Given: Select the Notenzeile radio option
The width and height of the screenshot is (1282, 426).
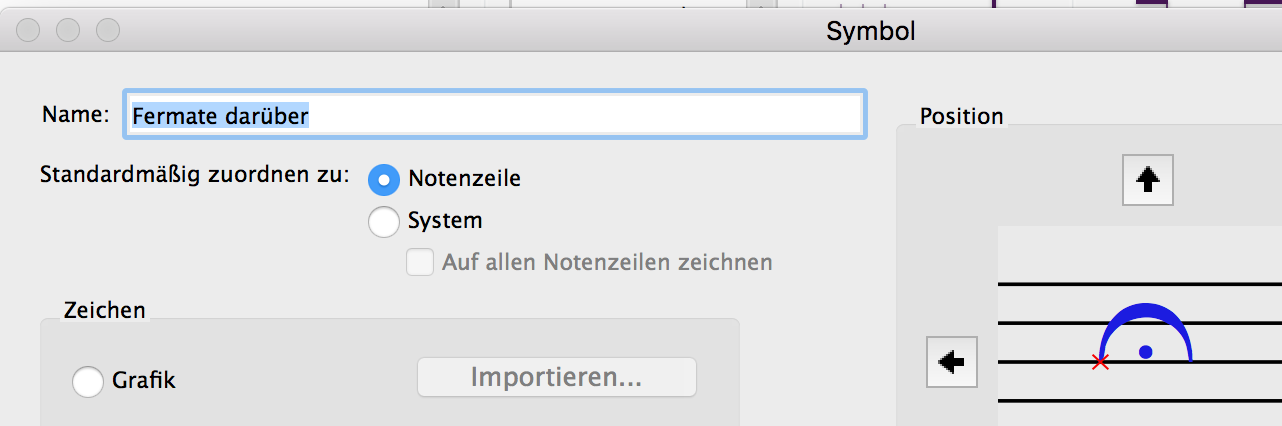Looking at the screenshot, I should pos(384,179).
